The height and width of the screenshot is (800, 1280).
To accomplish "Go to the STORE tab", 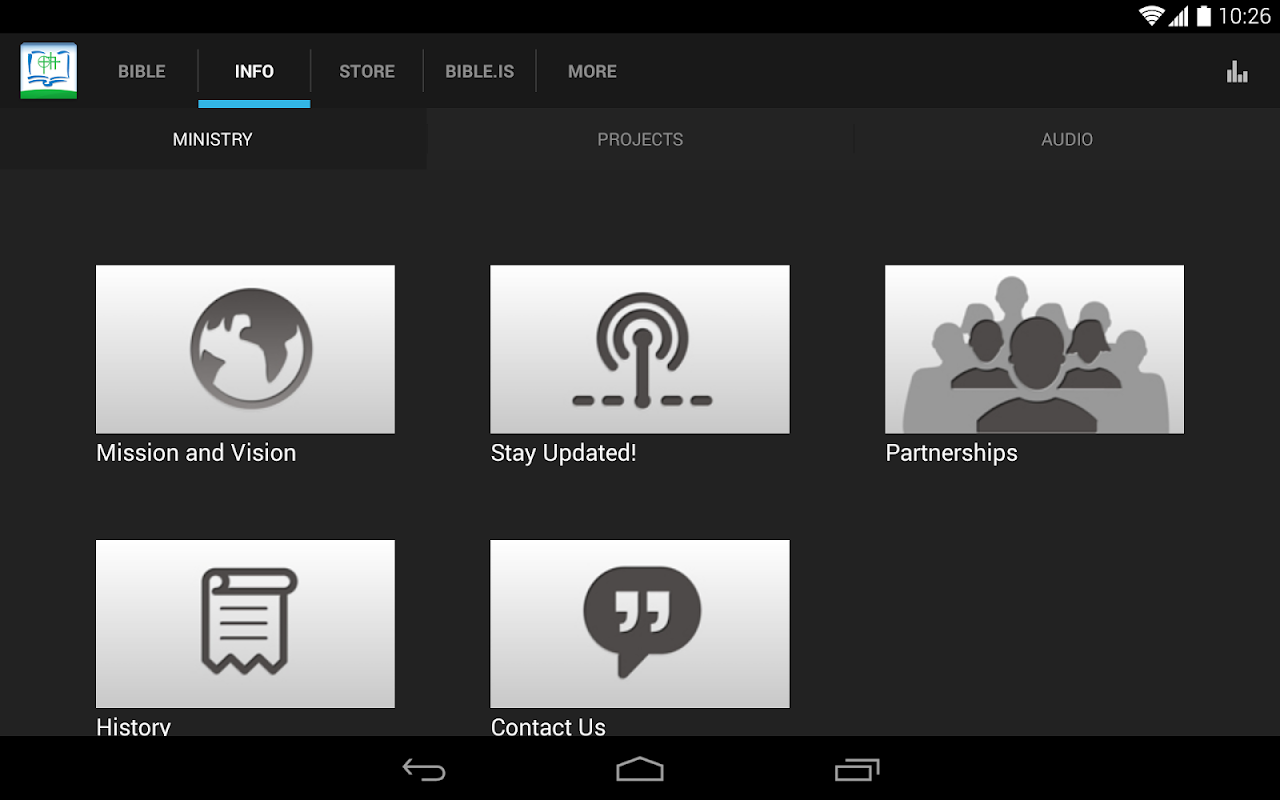I will click(x=367, y=71).
